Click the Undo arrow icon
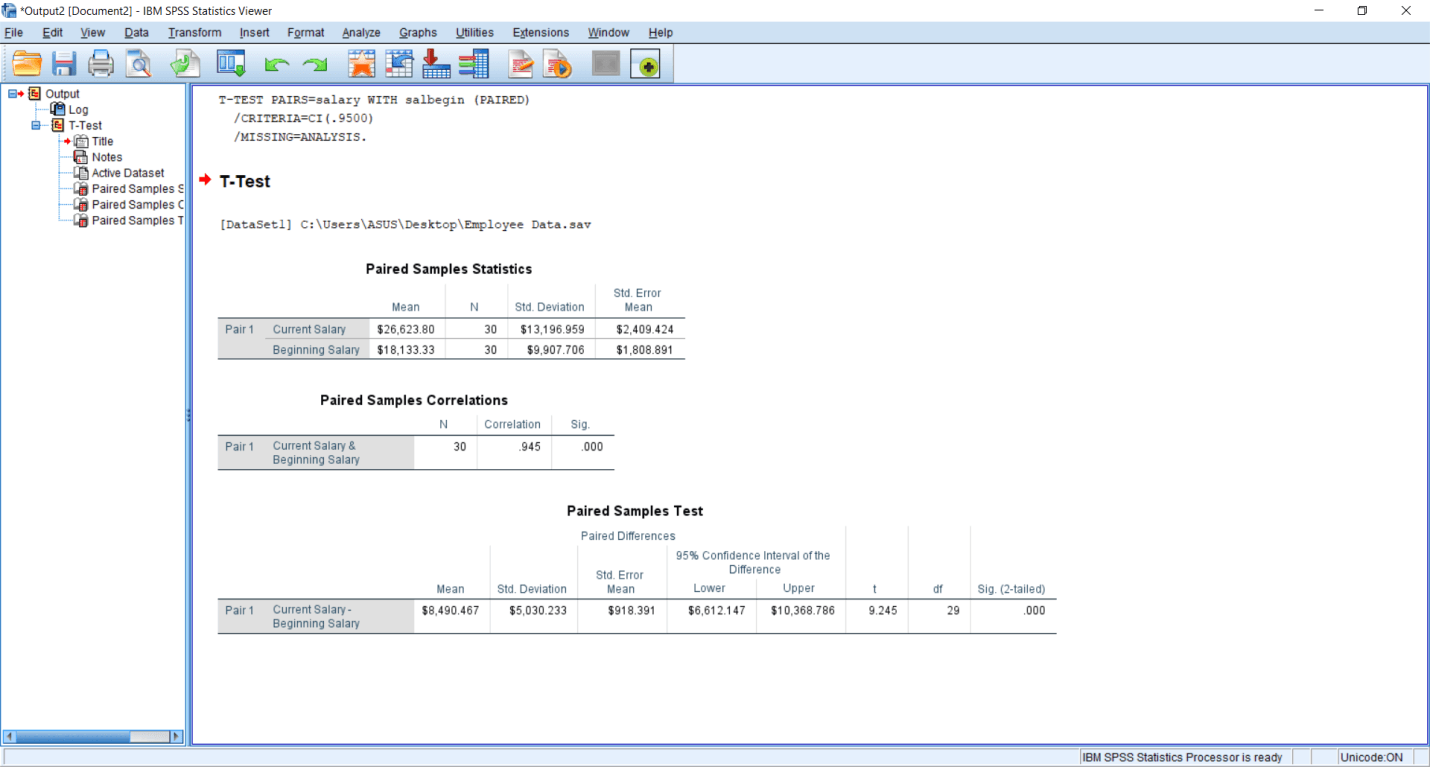Viewport: 1430px width, 767px height. tap(277, 65)
